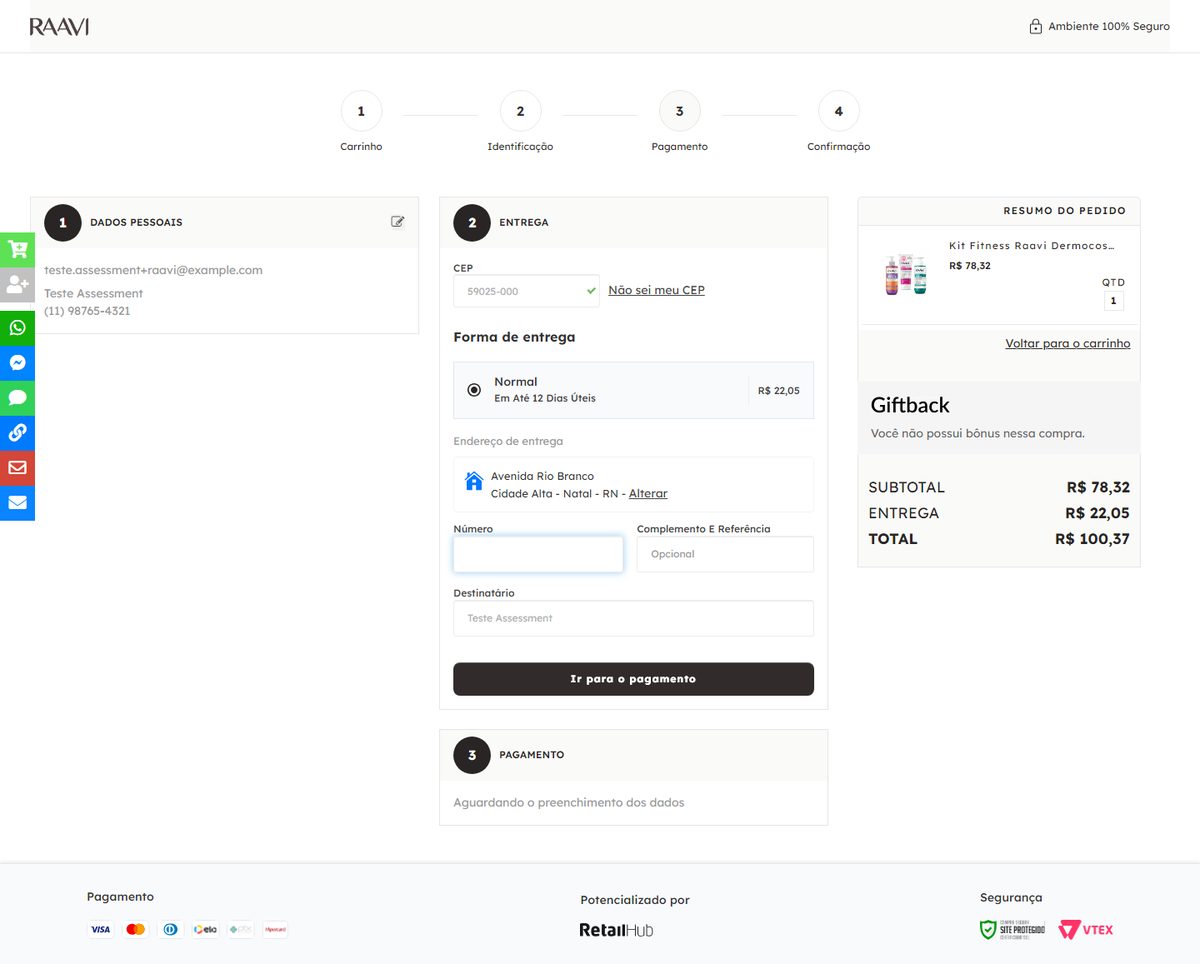Focus the Número input field

pos(538,554)
